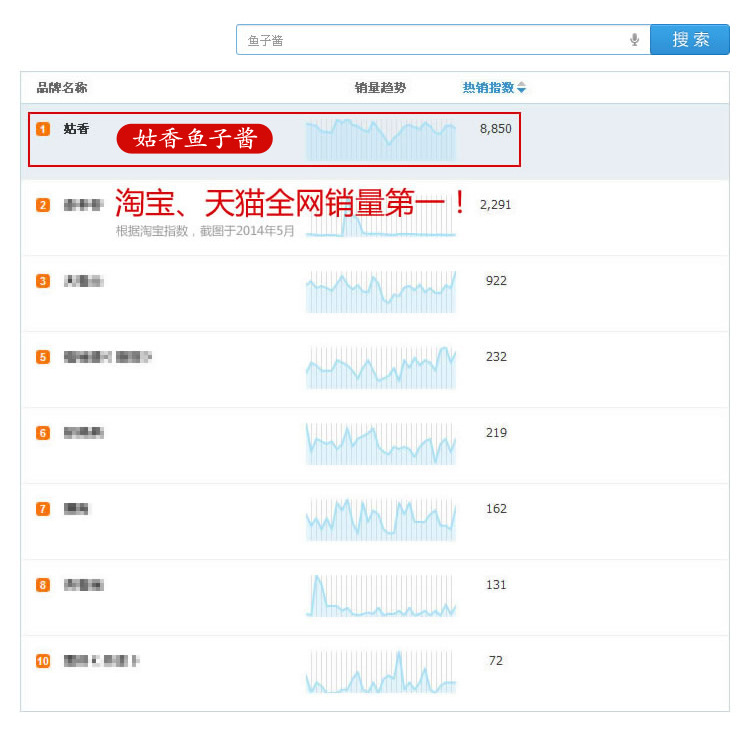
Task: Click the red 姑香鱼子酱 label
Action: (195, 138)
